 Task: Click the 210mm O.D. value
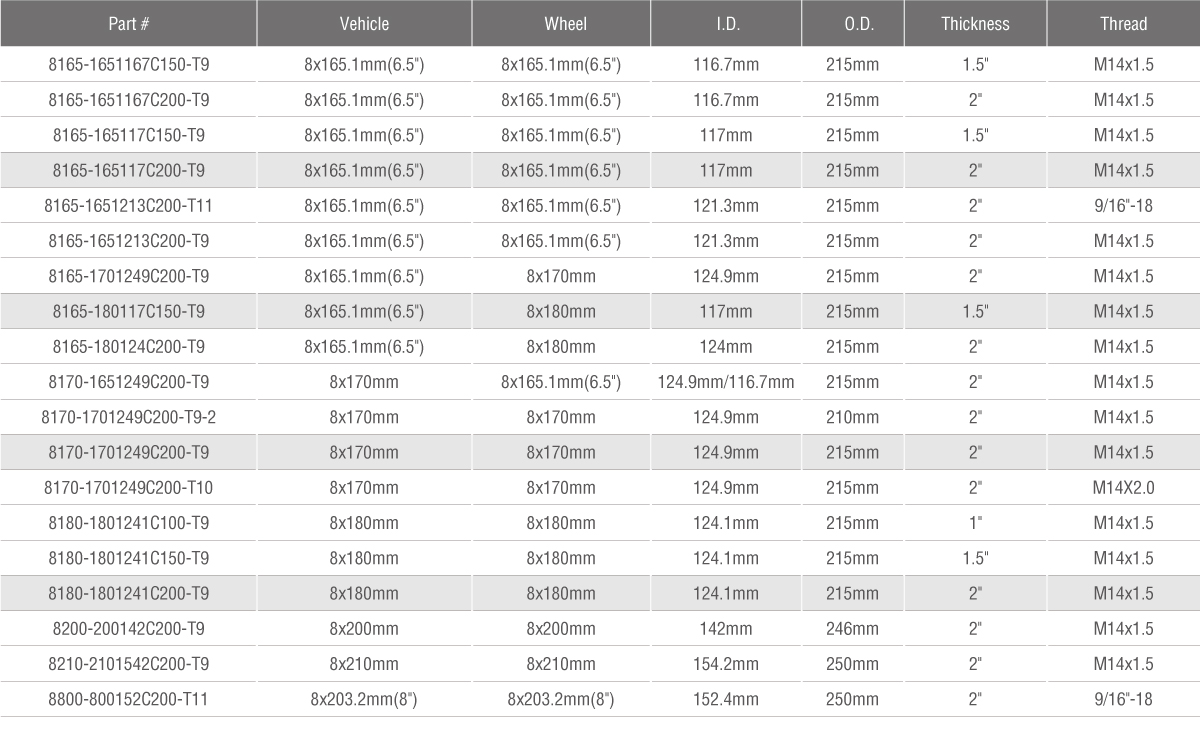pyautogui.click(x=852, y=417)
